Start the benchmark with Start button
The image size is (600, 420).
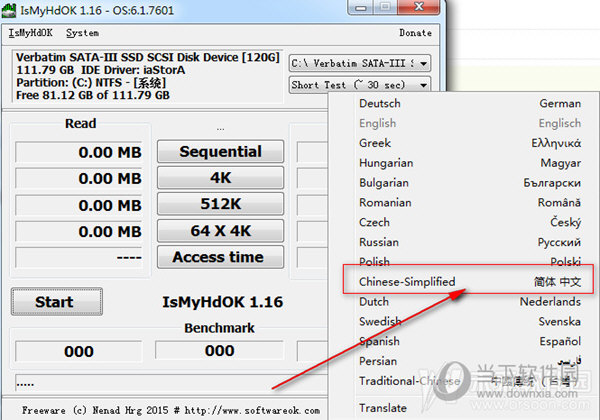click(57, 302)
